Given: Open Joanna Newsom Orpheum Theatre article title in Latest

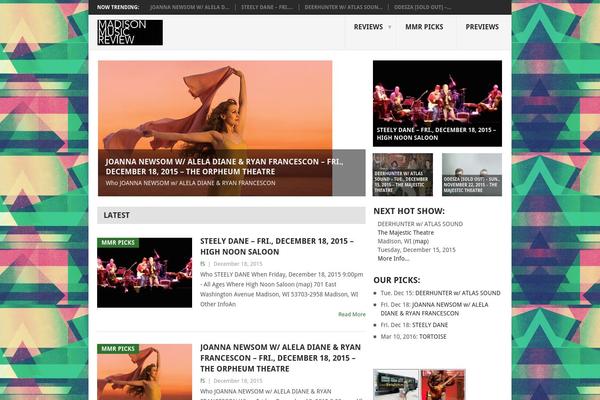Looking at the screenshot, I should click(x=280, y=358).
